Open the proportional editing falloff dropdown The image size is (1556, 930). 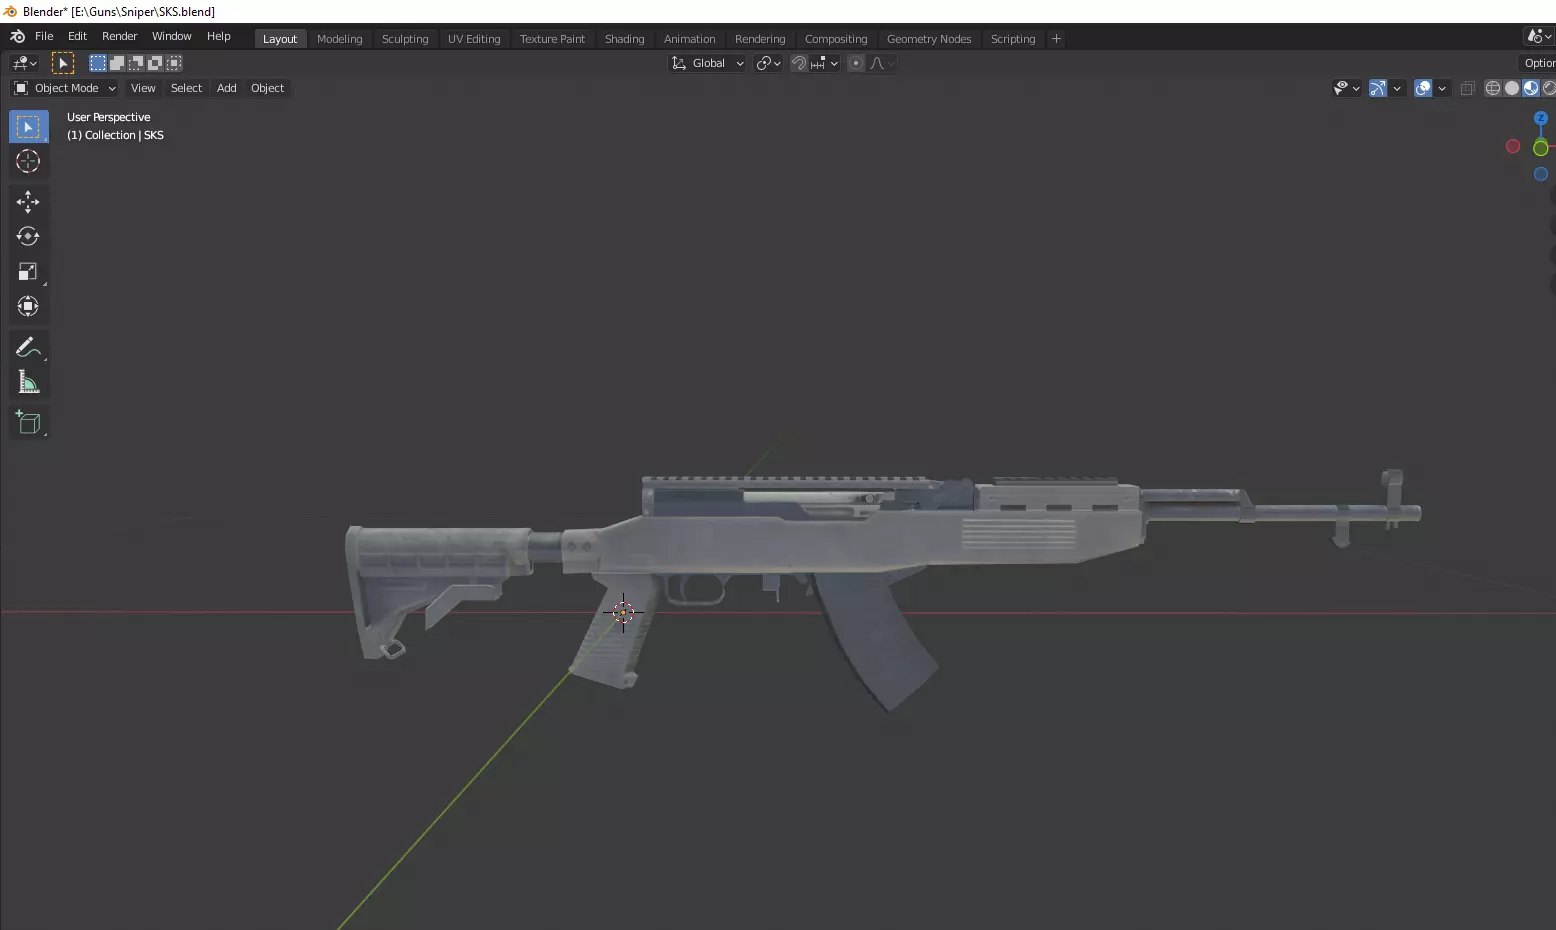pos(882,63)
